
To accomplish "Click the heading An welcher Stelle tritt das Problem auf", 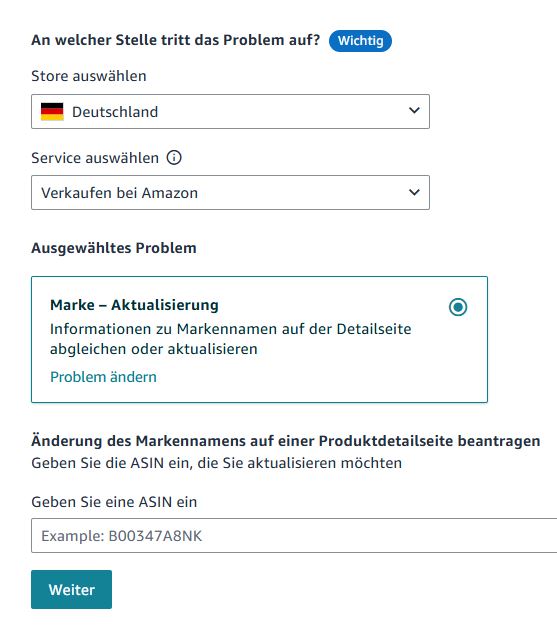I will point(176,40).
